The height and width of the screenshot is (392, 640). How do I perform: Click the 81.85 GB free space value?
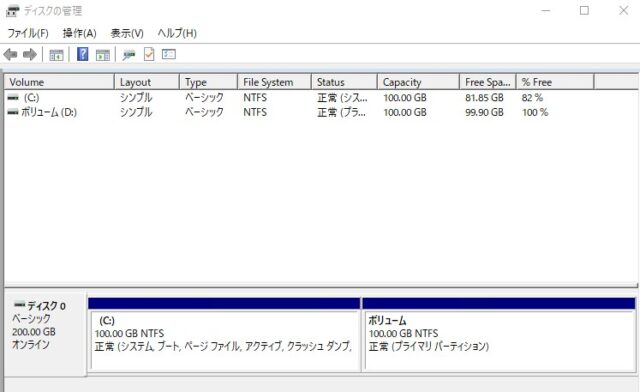pyautogui.click(x=484, y=98)
